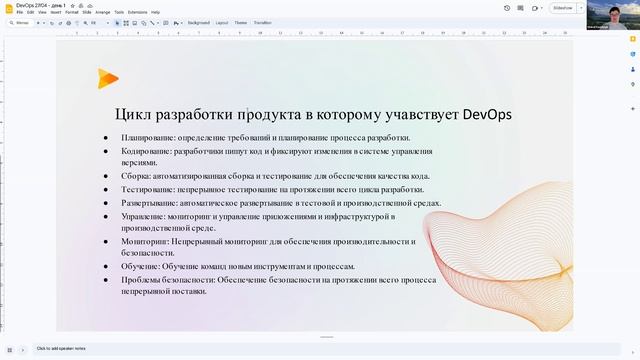Image resolution: width=640 pixels, height=360 pixels.
Task: Open the Help menu
Action: tap(156, 12)
